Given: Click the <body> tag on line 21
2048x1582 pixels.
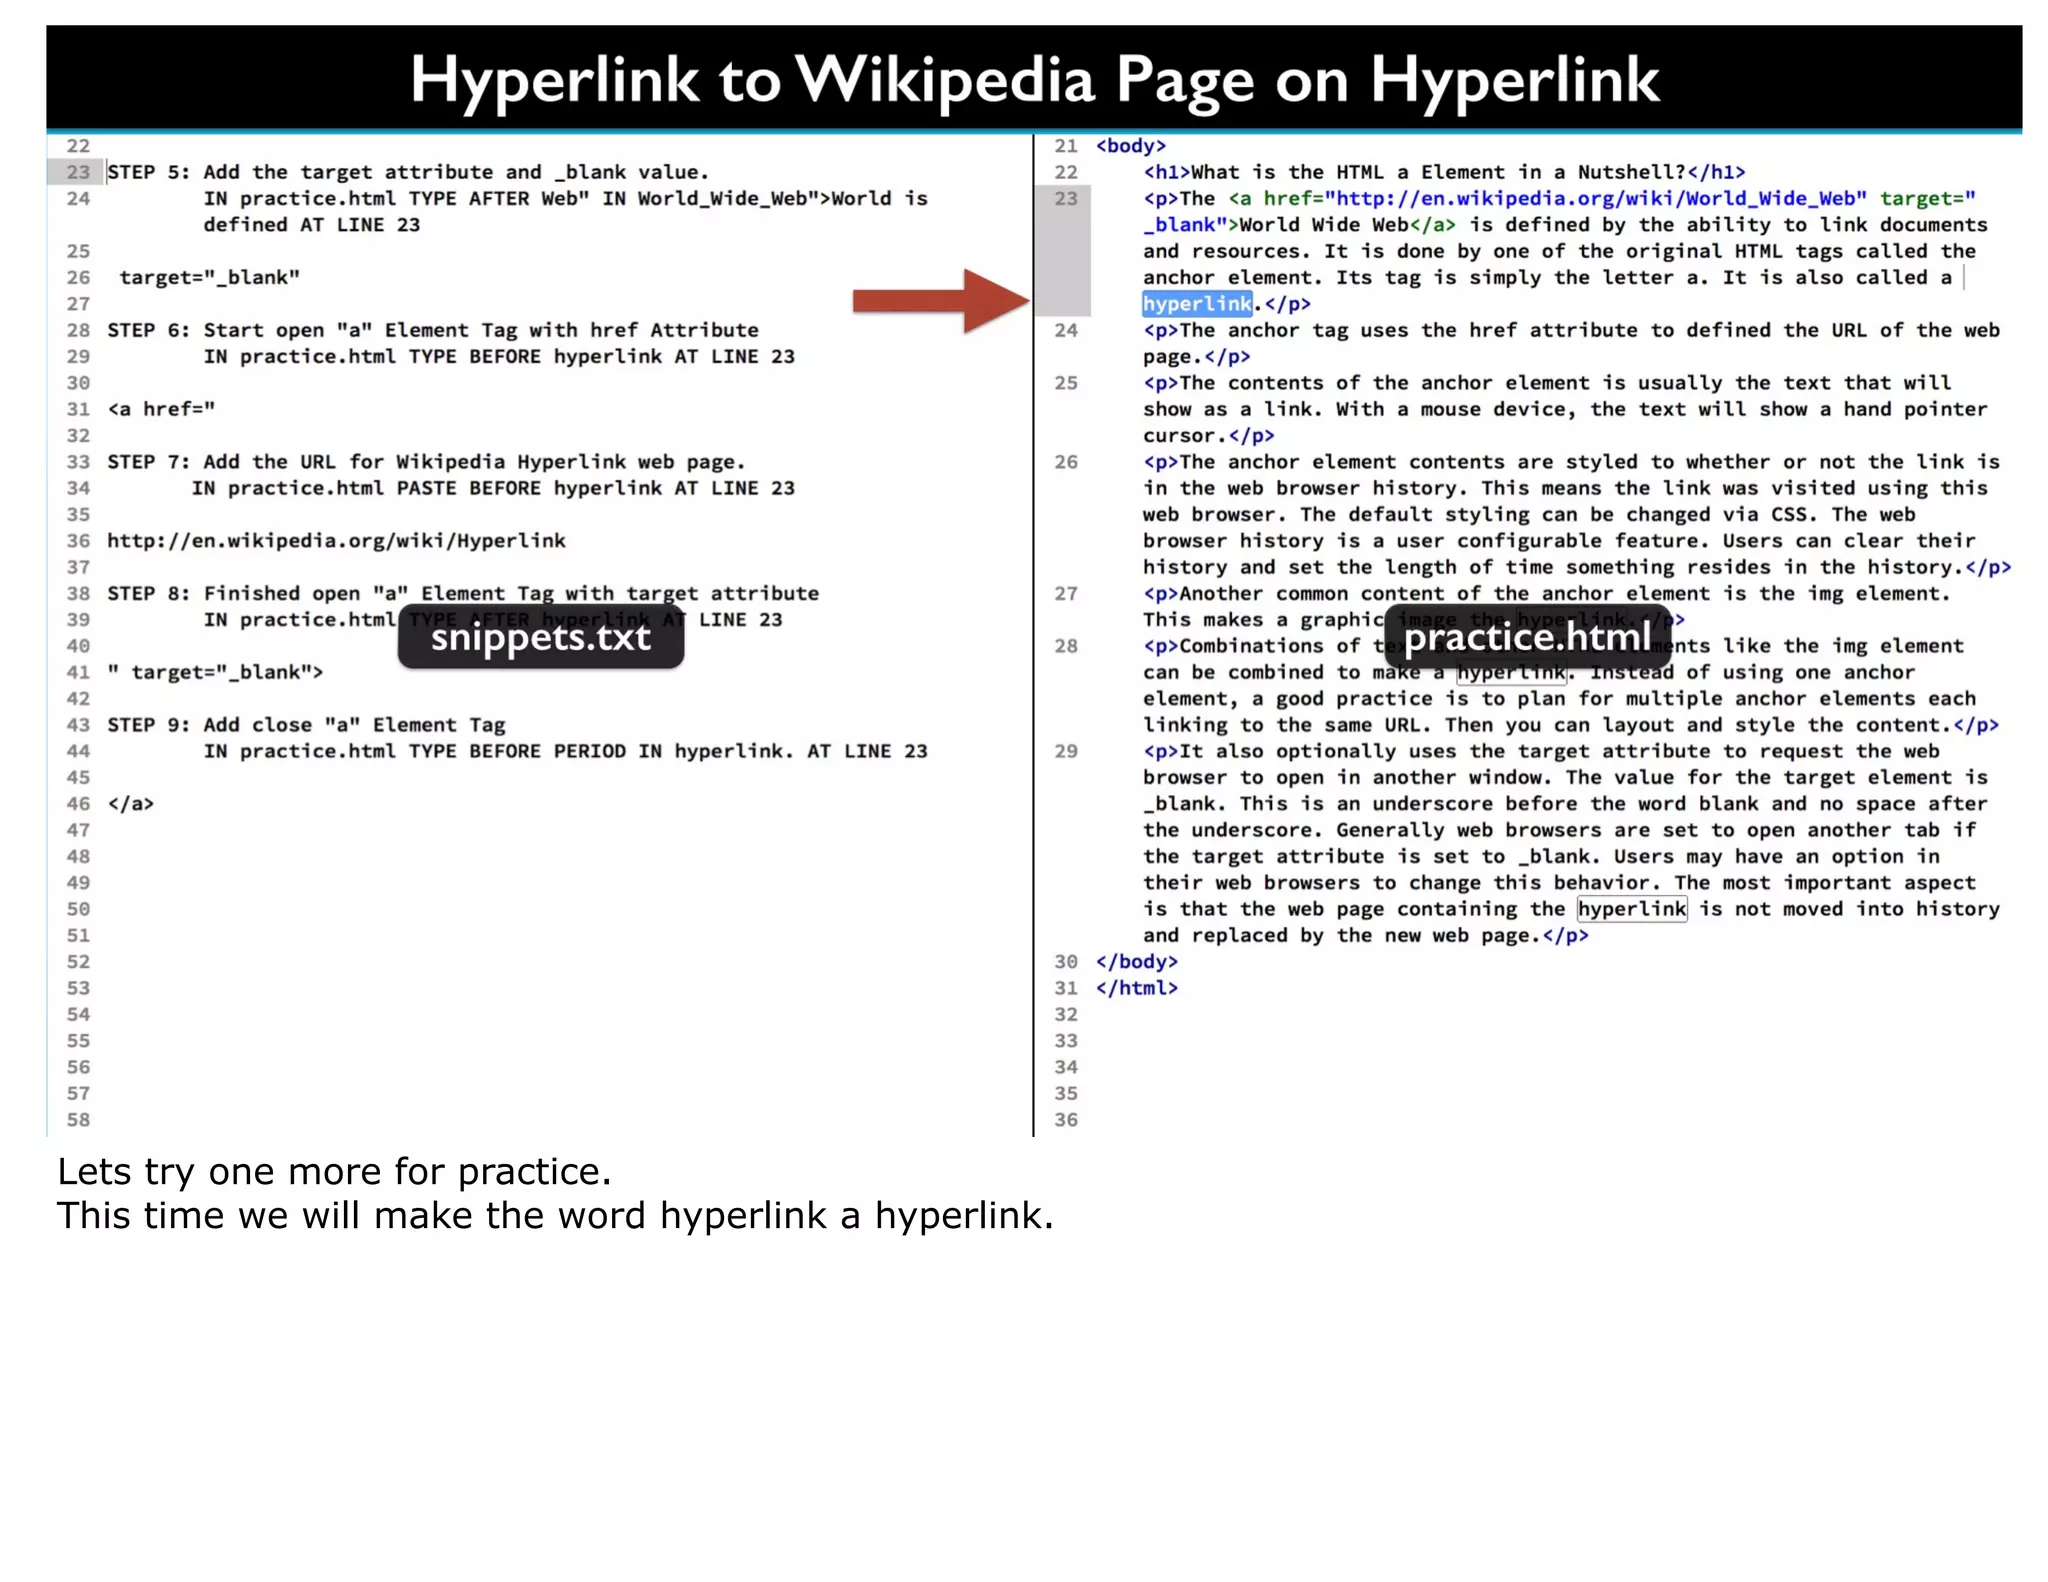Looking at the screenshot, I should 1131,146.
